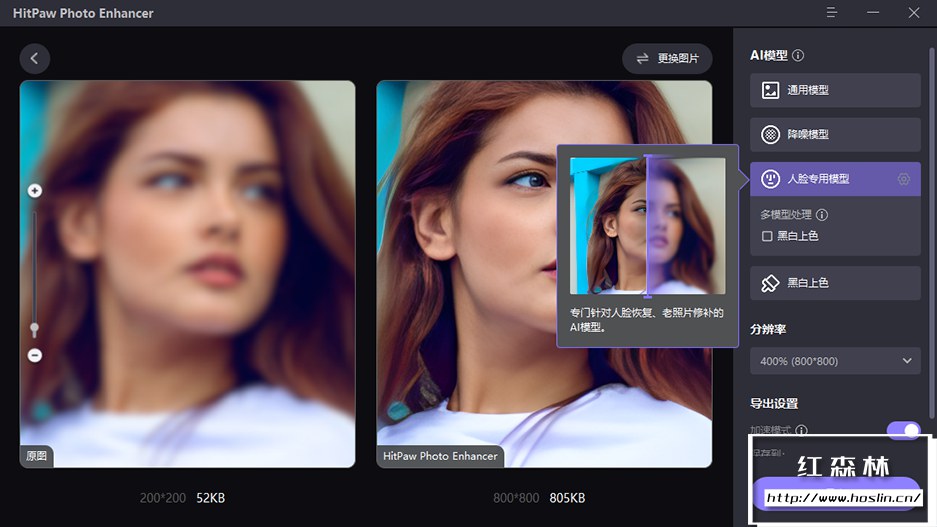The height and width of the screenshot is (527, 937).
Task: Click the 更换图片 replace image button
Action: point(667,59)
